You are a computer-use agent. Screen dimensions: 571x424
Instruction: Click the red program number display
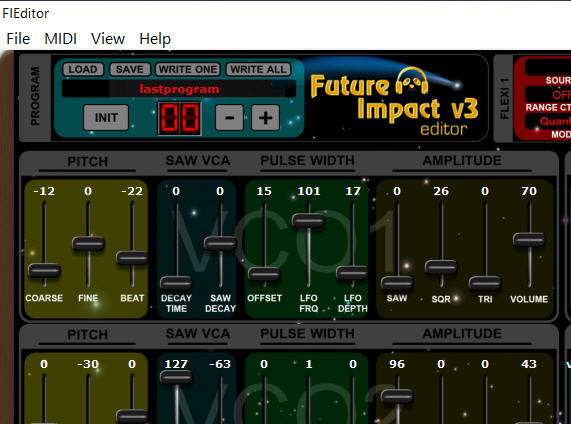(x=179, y=118)
